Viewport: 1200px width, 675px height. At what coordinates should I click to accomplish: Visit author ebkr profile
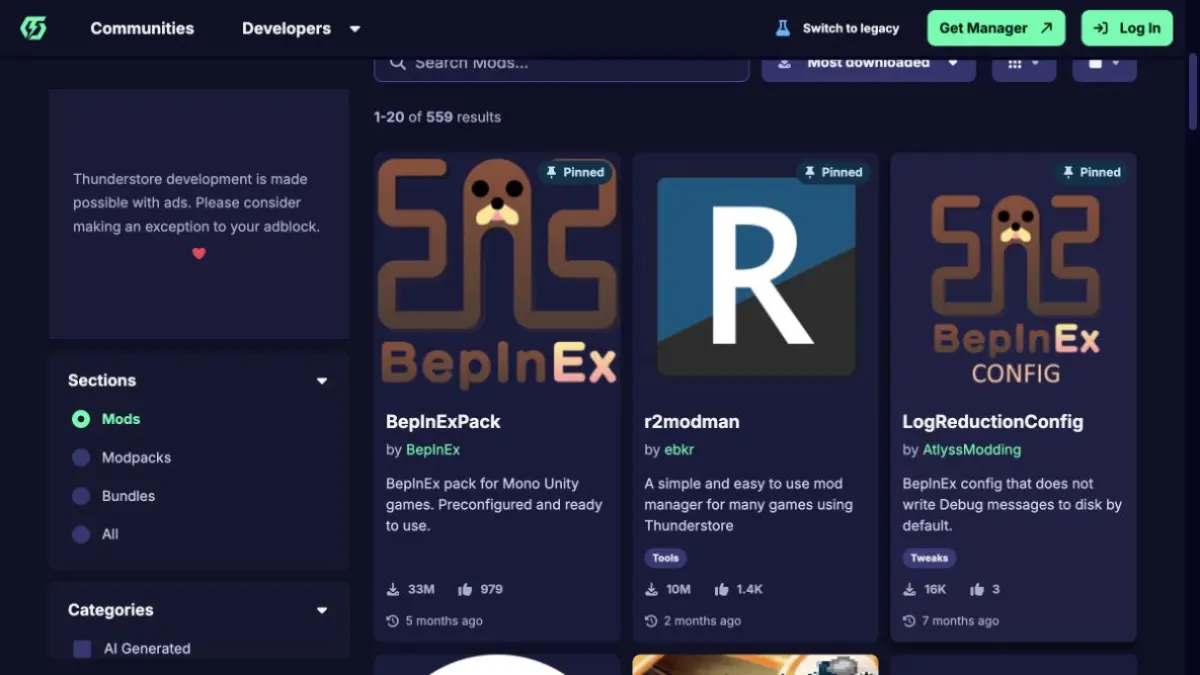coord(681,450)
